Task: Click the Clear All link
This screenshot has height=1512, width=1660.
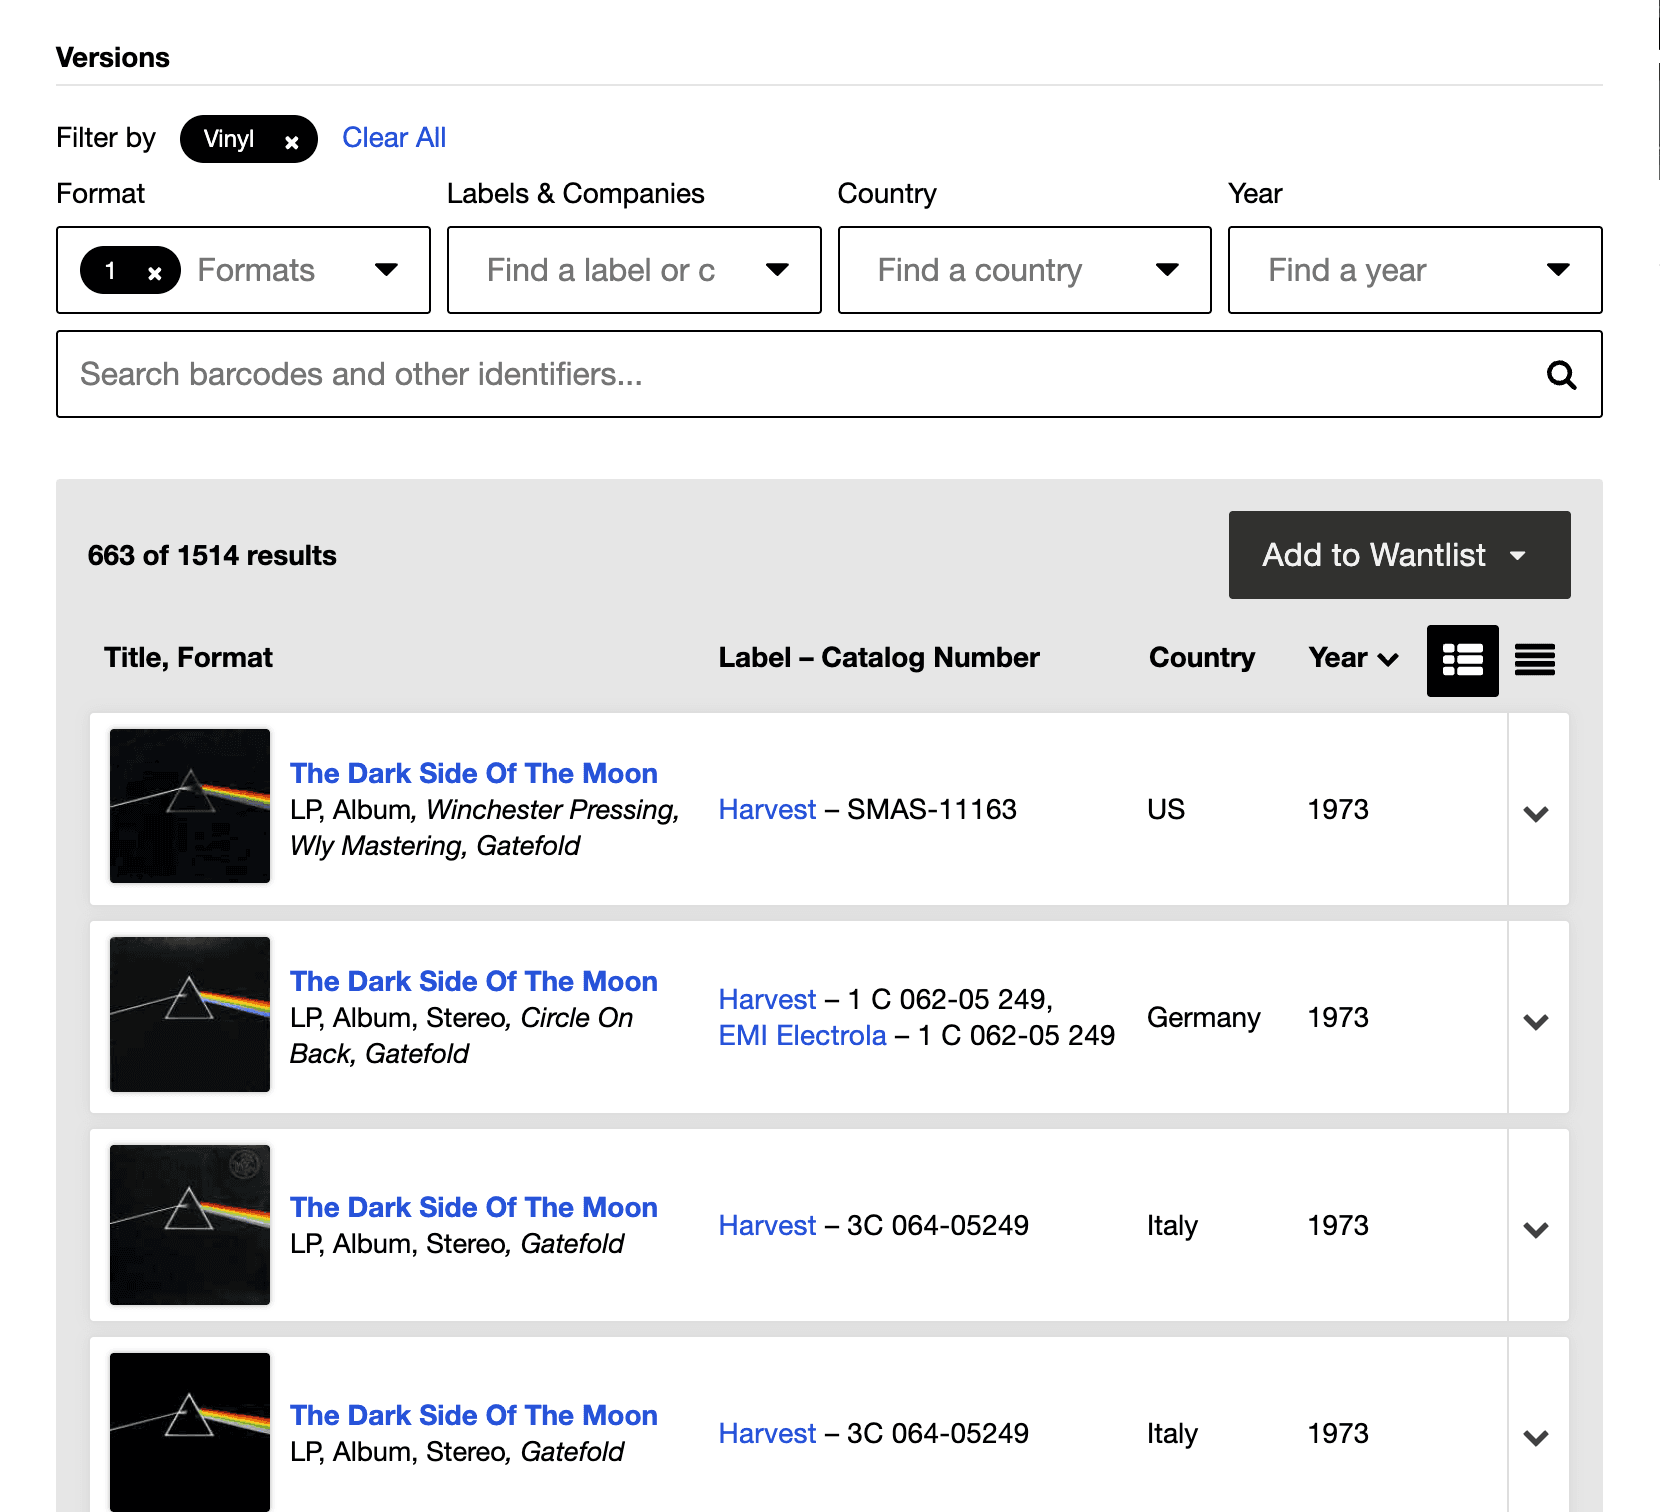Action: pos(394,138)
